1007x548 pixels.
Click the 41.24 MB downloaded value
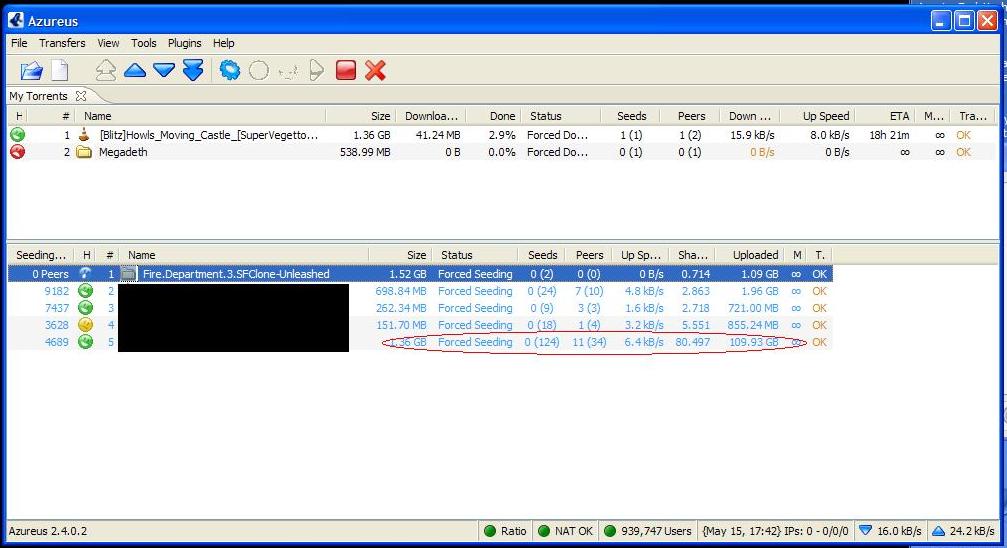click(x=437, y=135)
